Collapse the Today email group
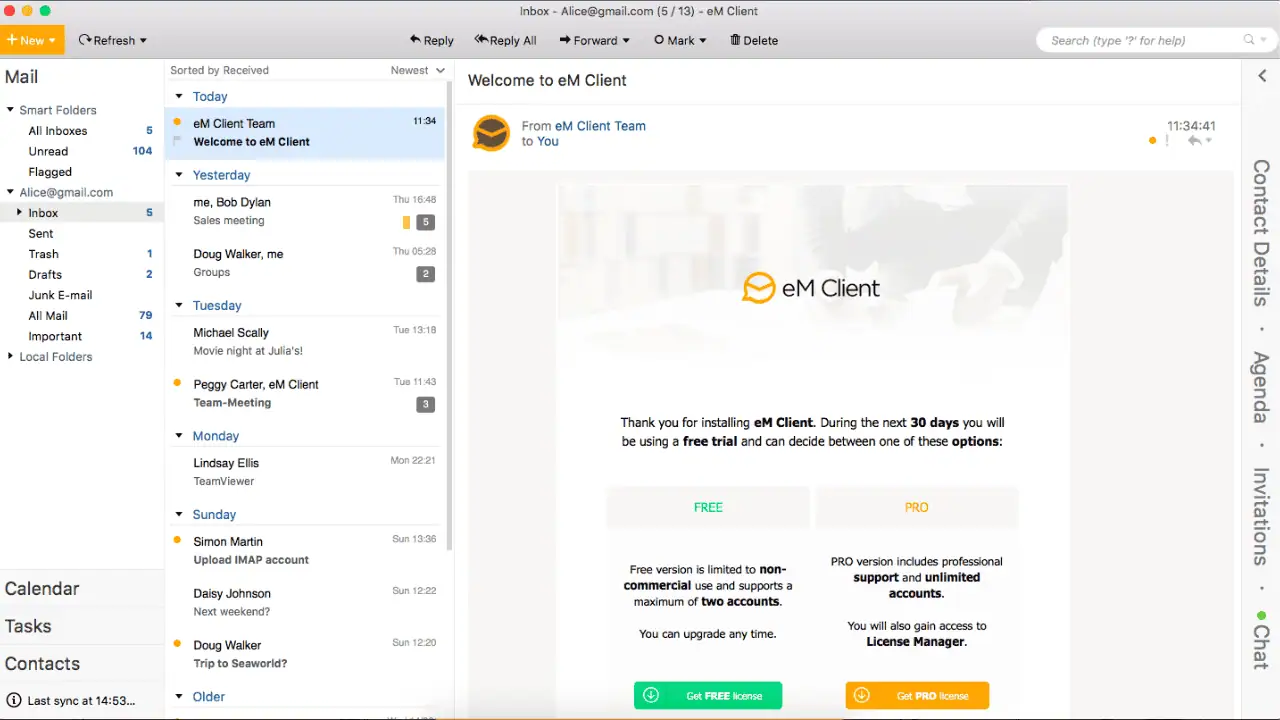The height and width of the screenshot is (720, 1280). pos(179,96)
